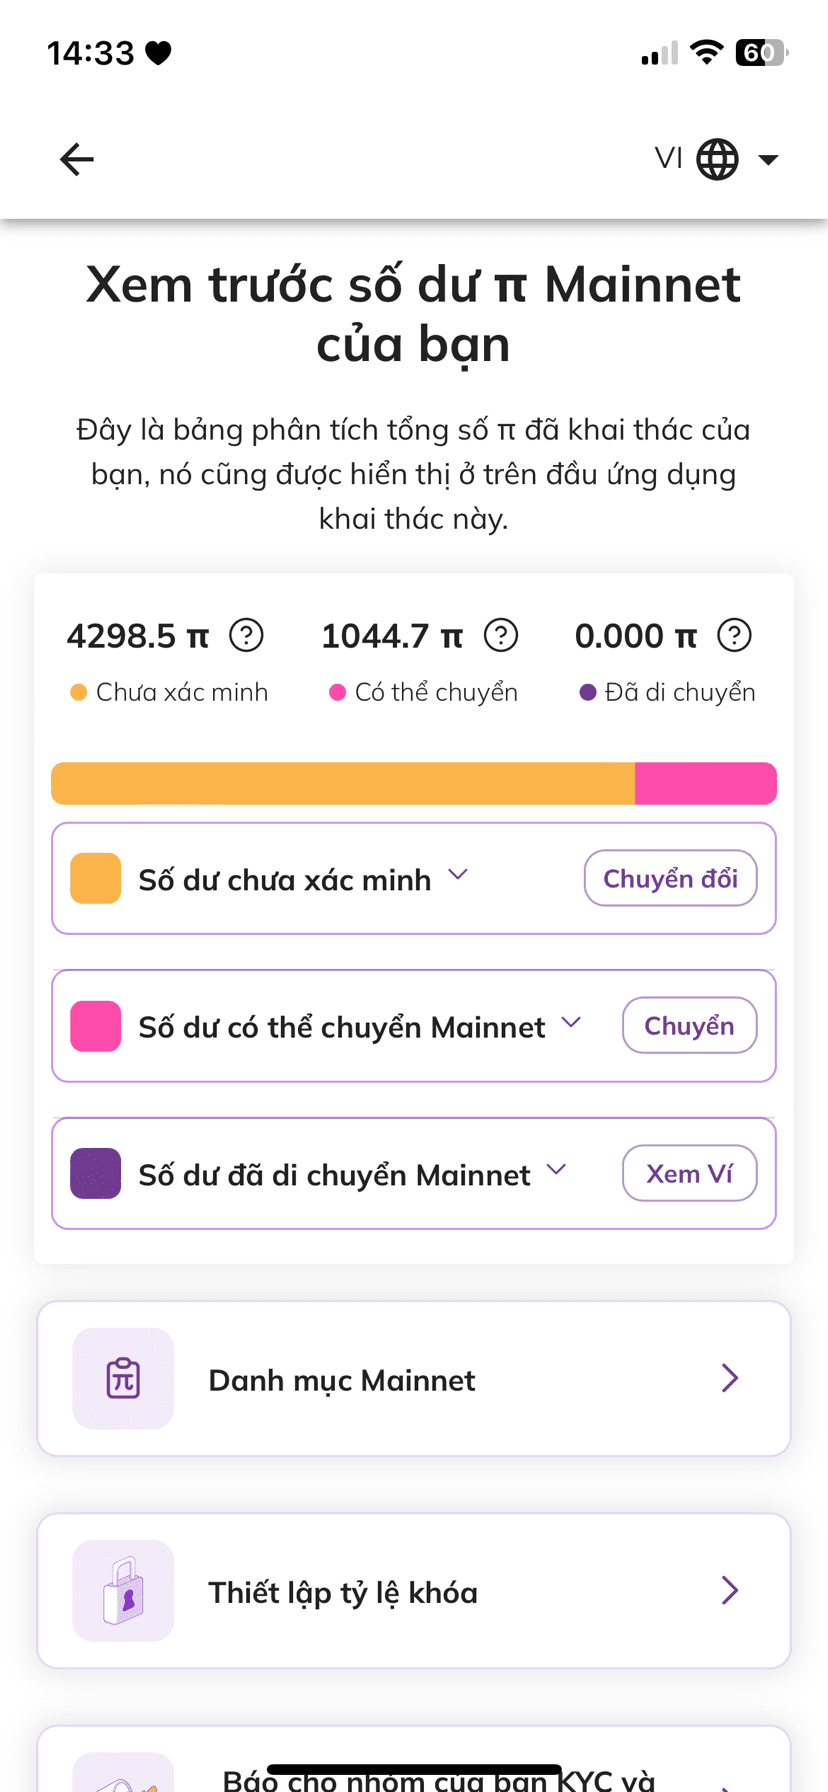Tap the back arrow icon

point(77,159)
